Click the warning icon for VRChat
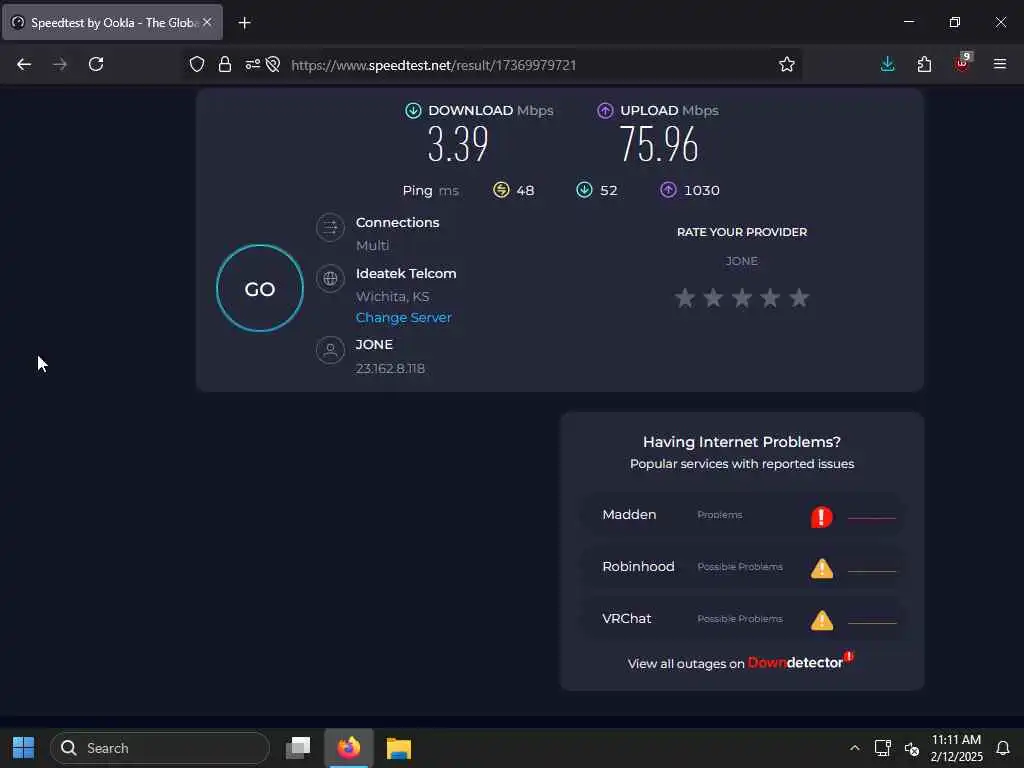The width and height of the screenshot is (1024, 768). pyautogui.click(x=822, y=620)
